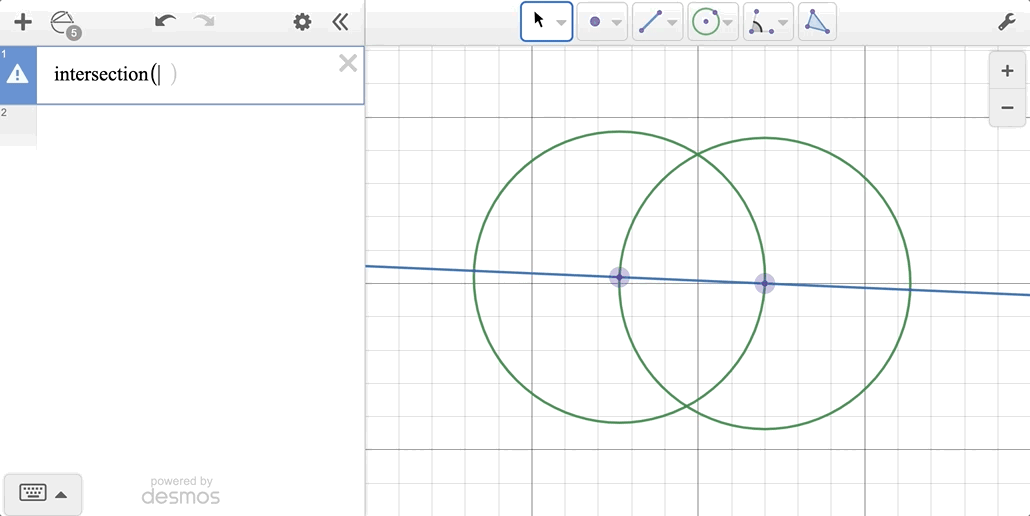
Task: Select the Point tool
Action: click(x=594, y=22)
